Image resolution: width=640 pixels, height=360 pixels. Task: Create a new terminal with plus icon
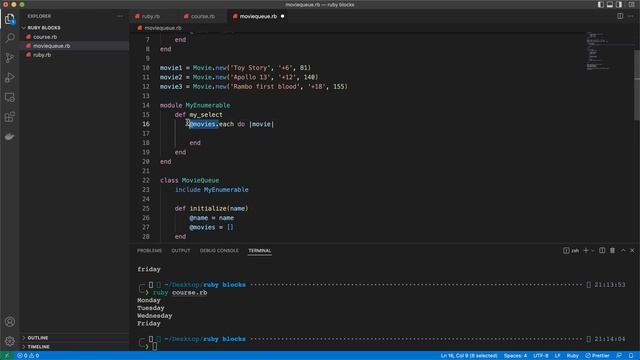586,251
